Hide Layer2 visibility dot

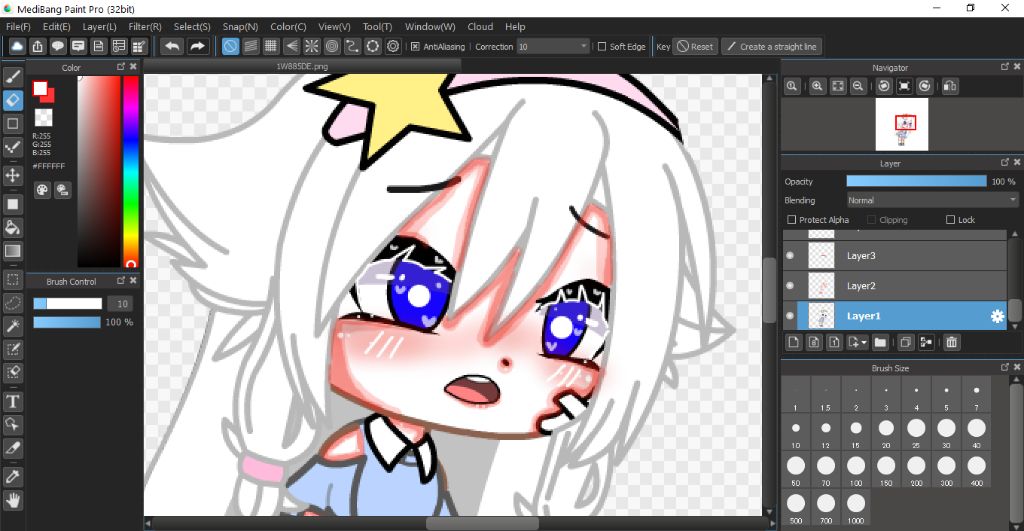pos(790,285)
